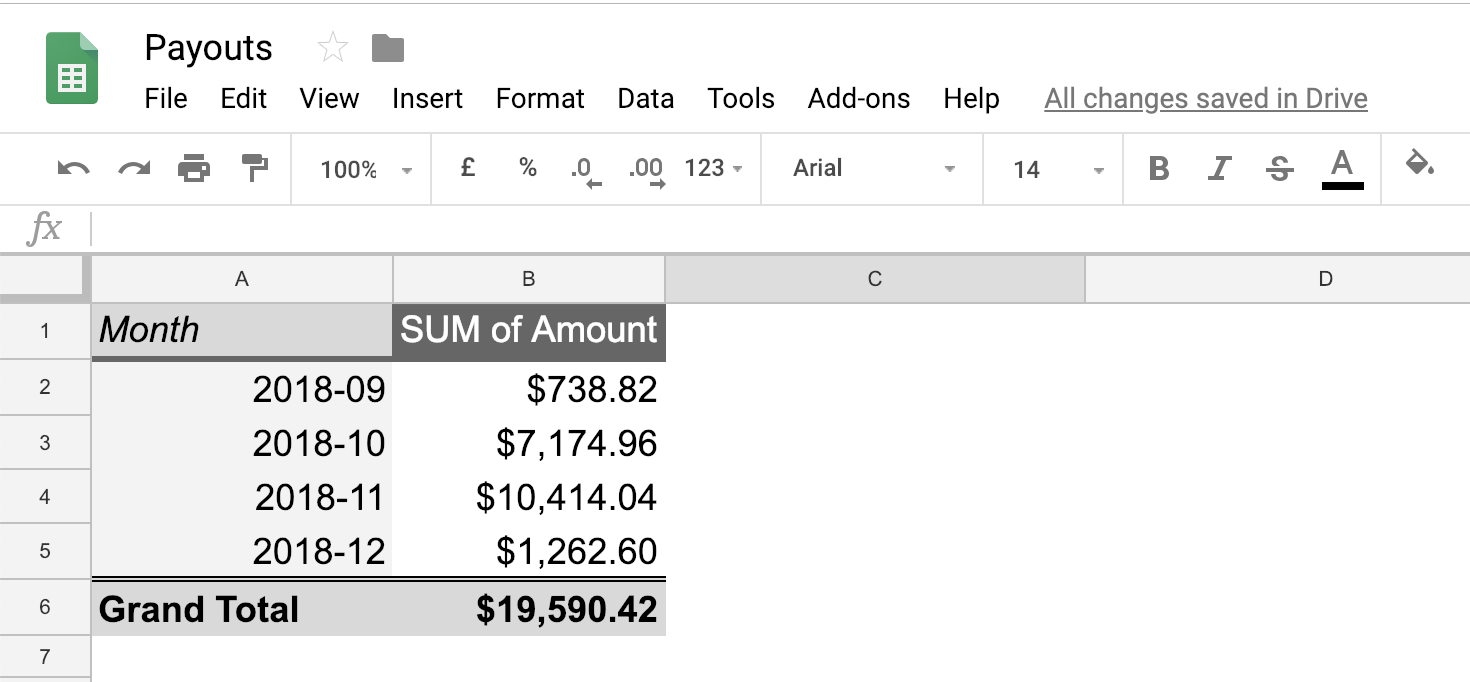
Task: Open the move to folder icon
Action: click(x=387, y=48)
